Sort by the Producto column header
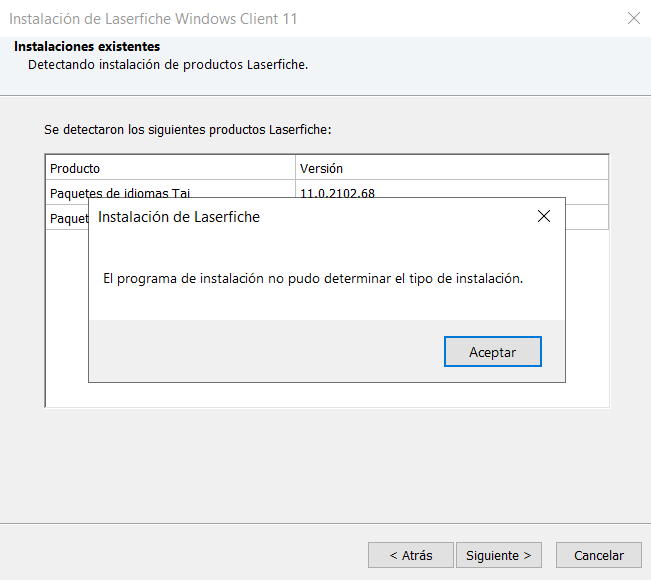Screen dimensions: 651x580 (170, 168)
